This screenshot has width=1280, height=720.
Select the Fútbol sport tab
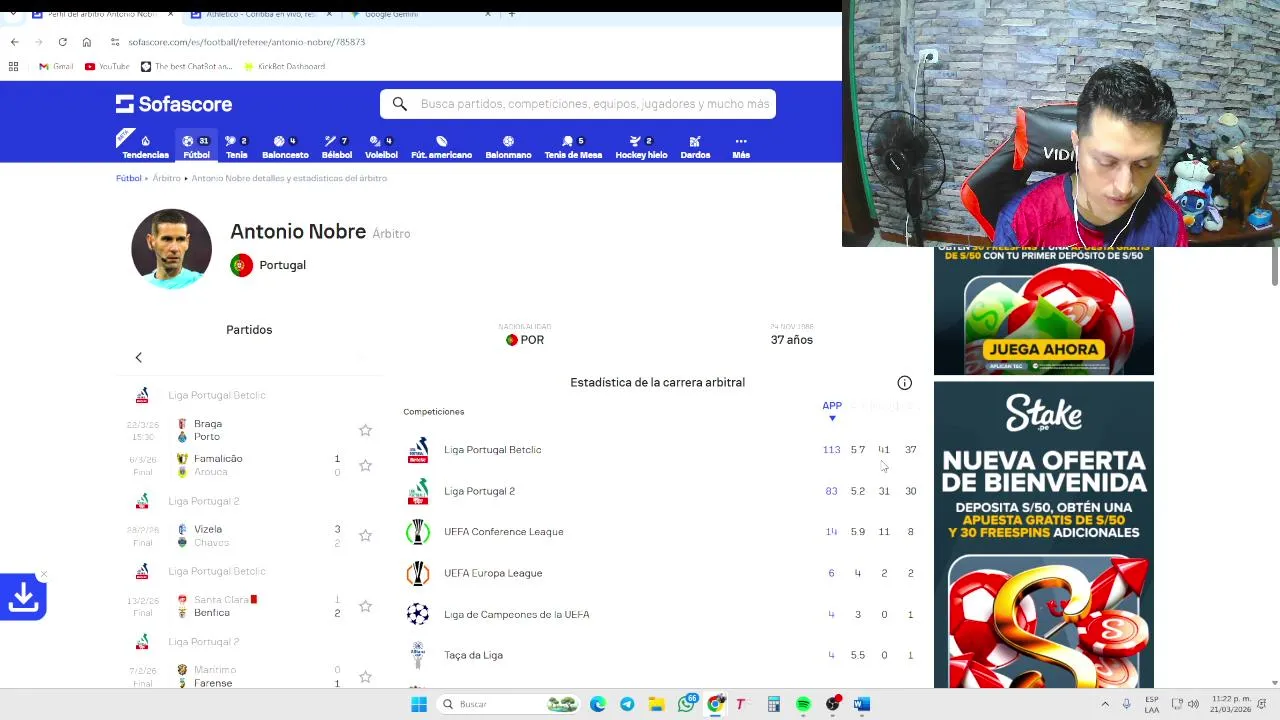[196, 147]
